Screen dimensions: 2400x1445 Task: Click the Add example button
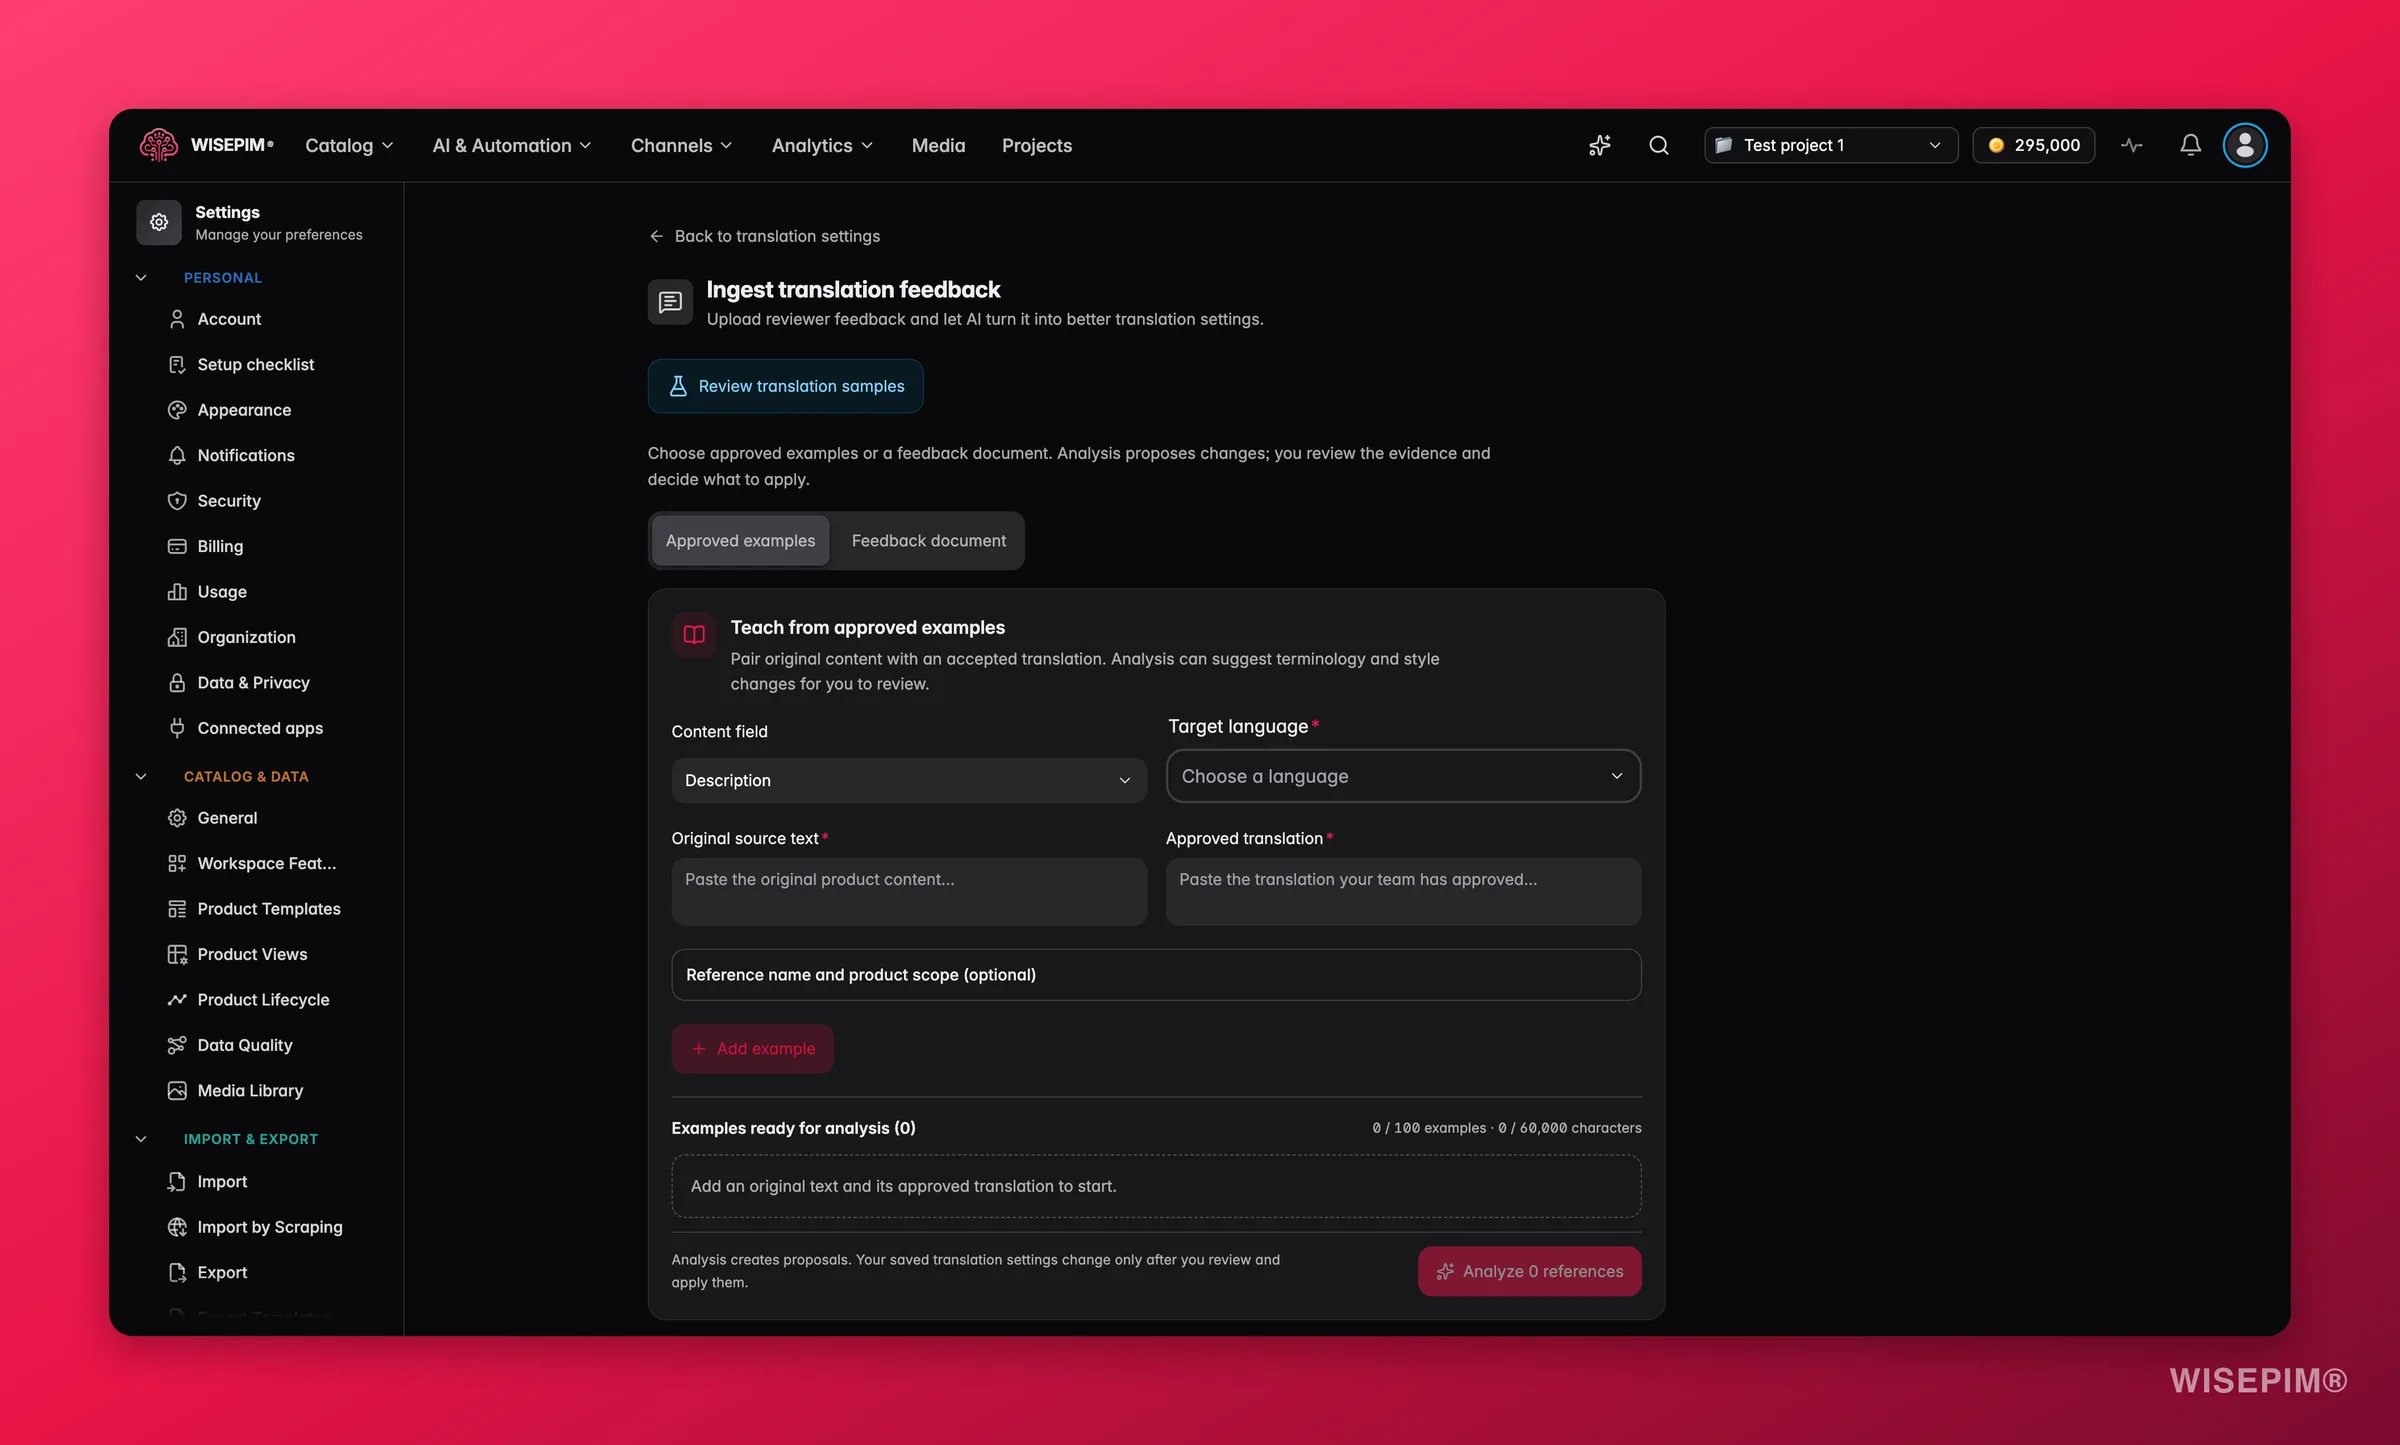click(x=752, y=1049)
